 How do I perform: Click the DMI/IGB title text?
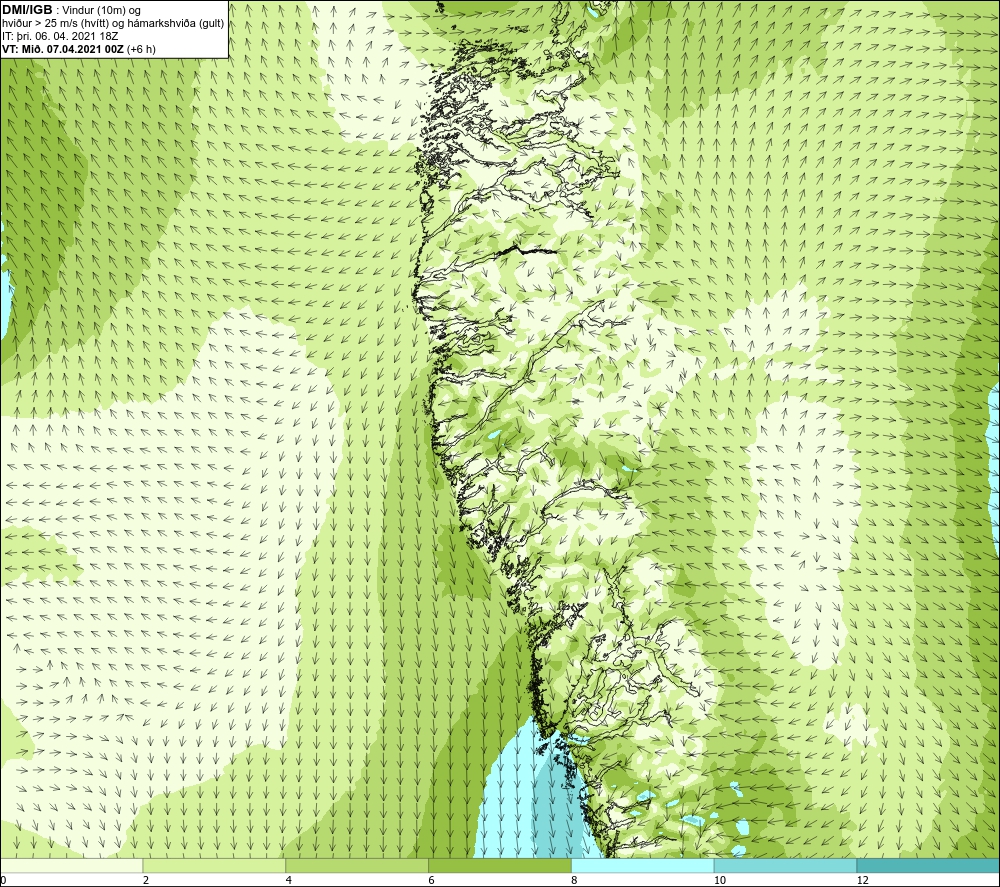point(27,10)
